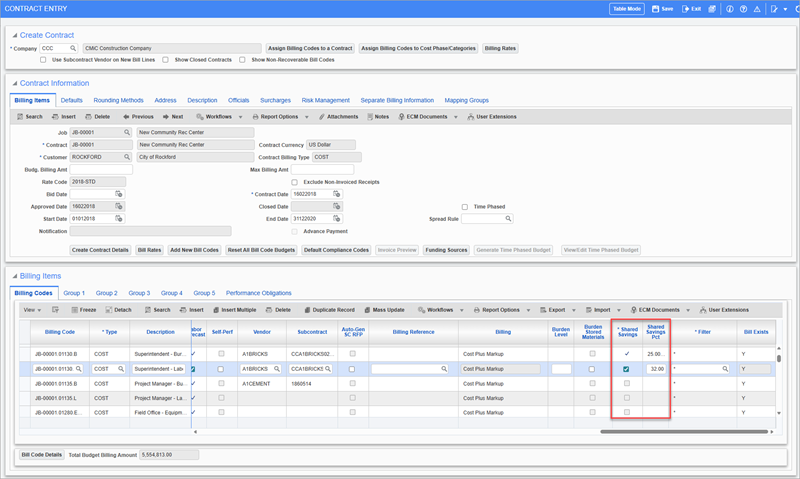Open contract toolbar ECM Documents dropdown arrow
The height and width of the screenshot is (479, 800).
[x=456, y=117]
